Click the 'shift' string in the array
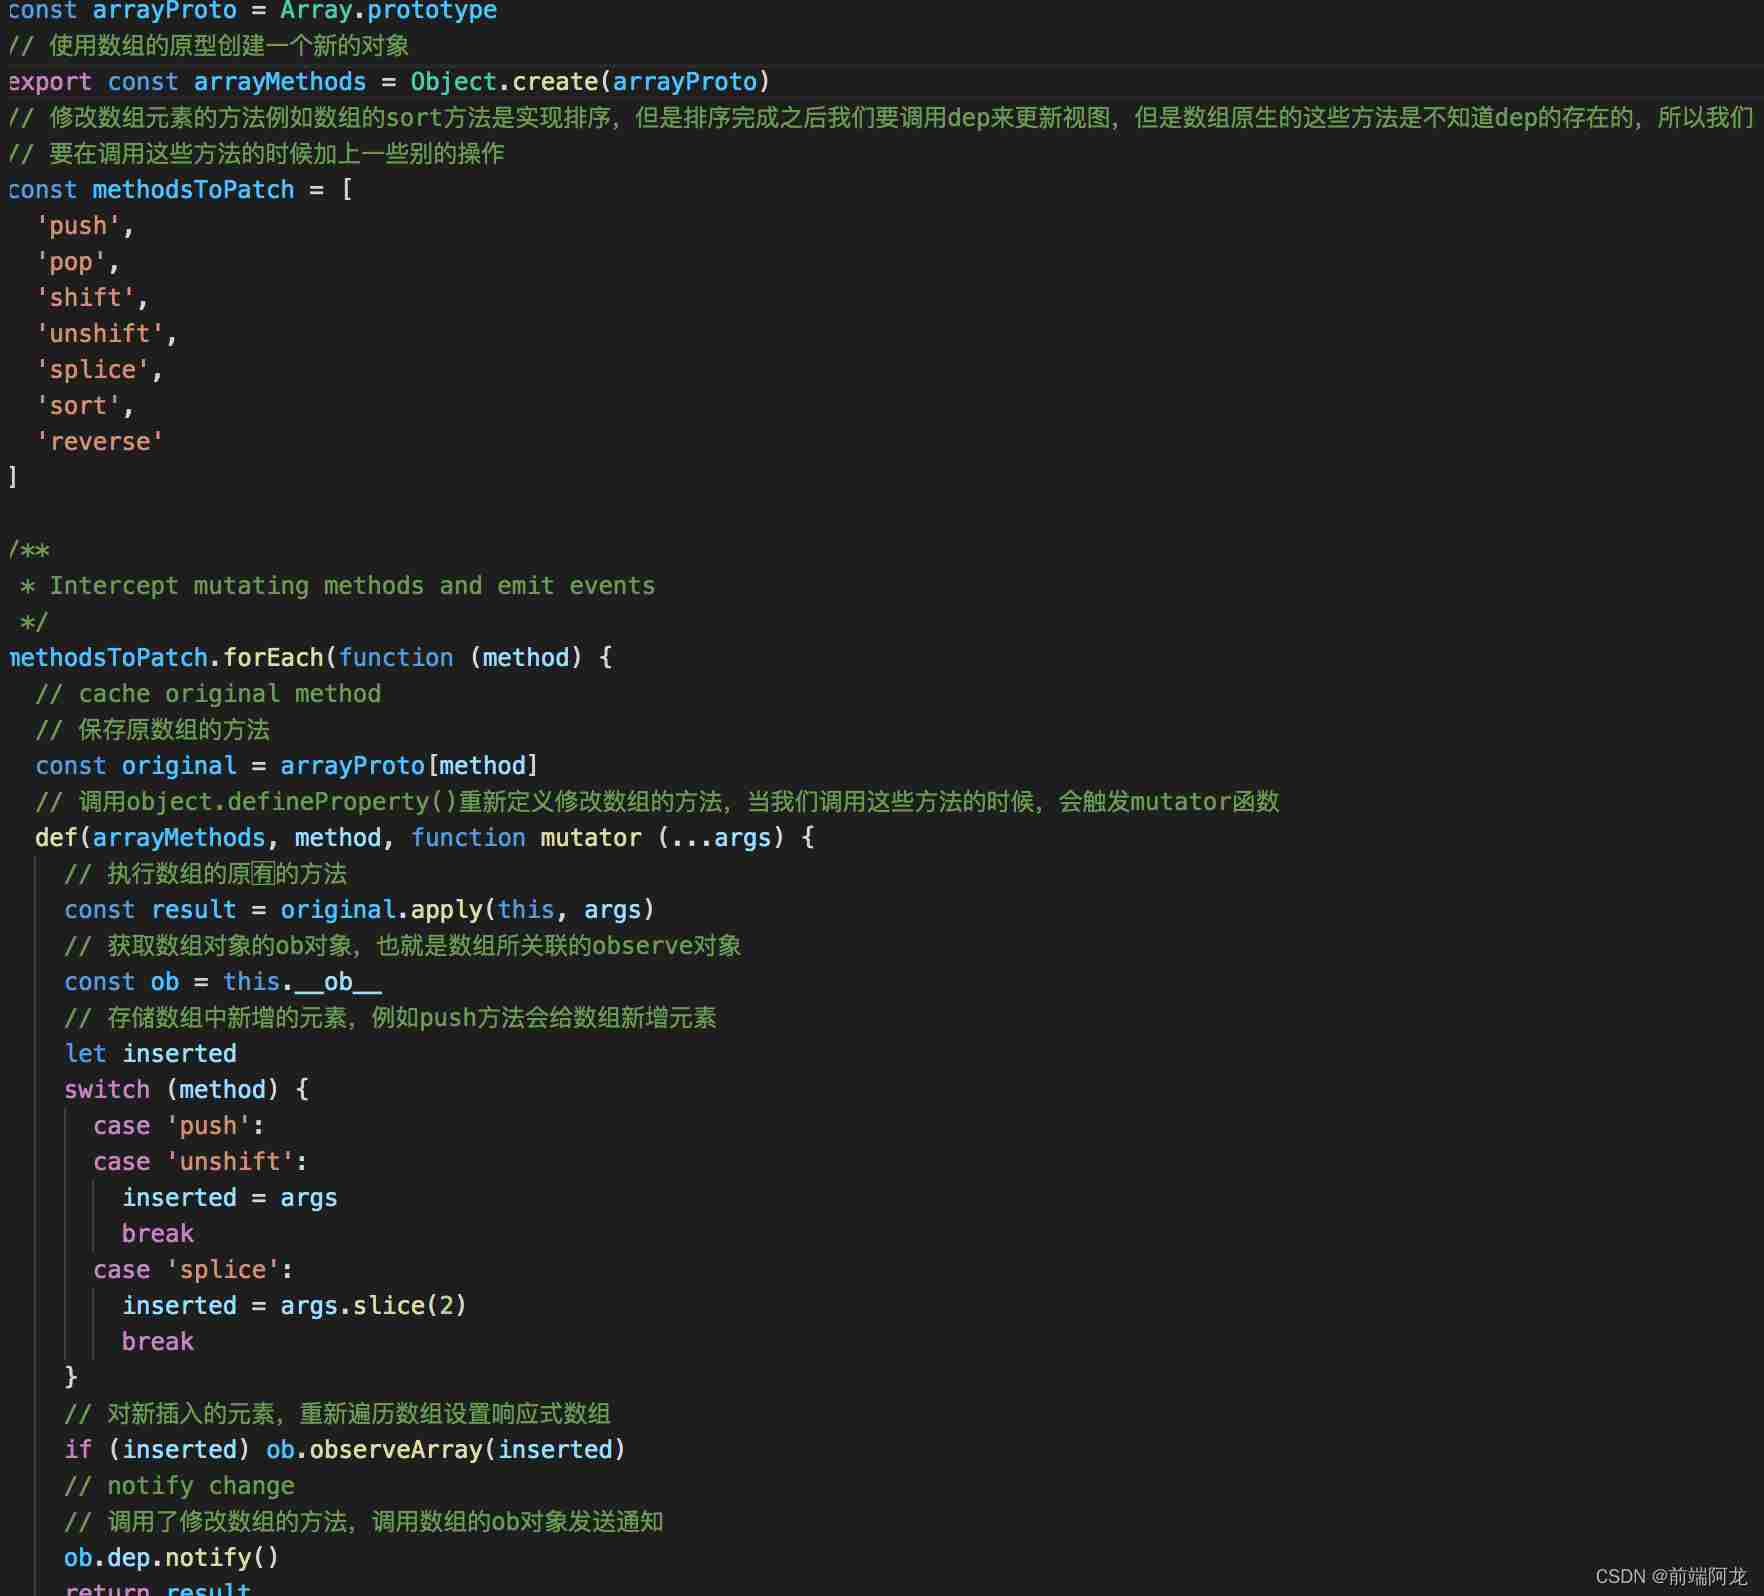This screenshot has height=1596, width=1764. 85,298
